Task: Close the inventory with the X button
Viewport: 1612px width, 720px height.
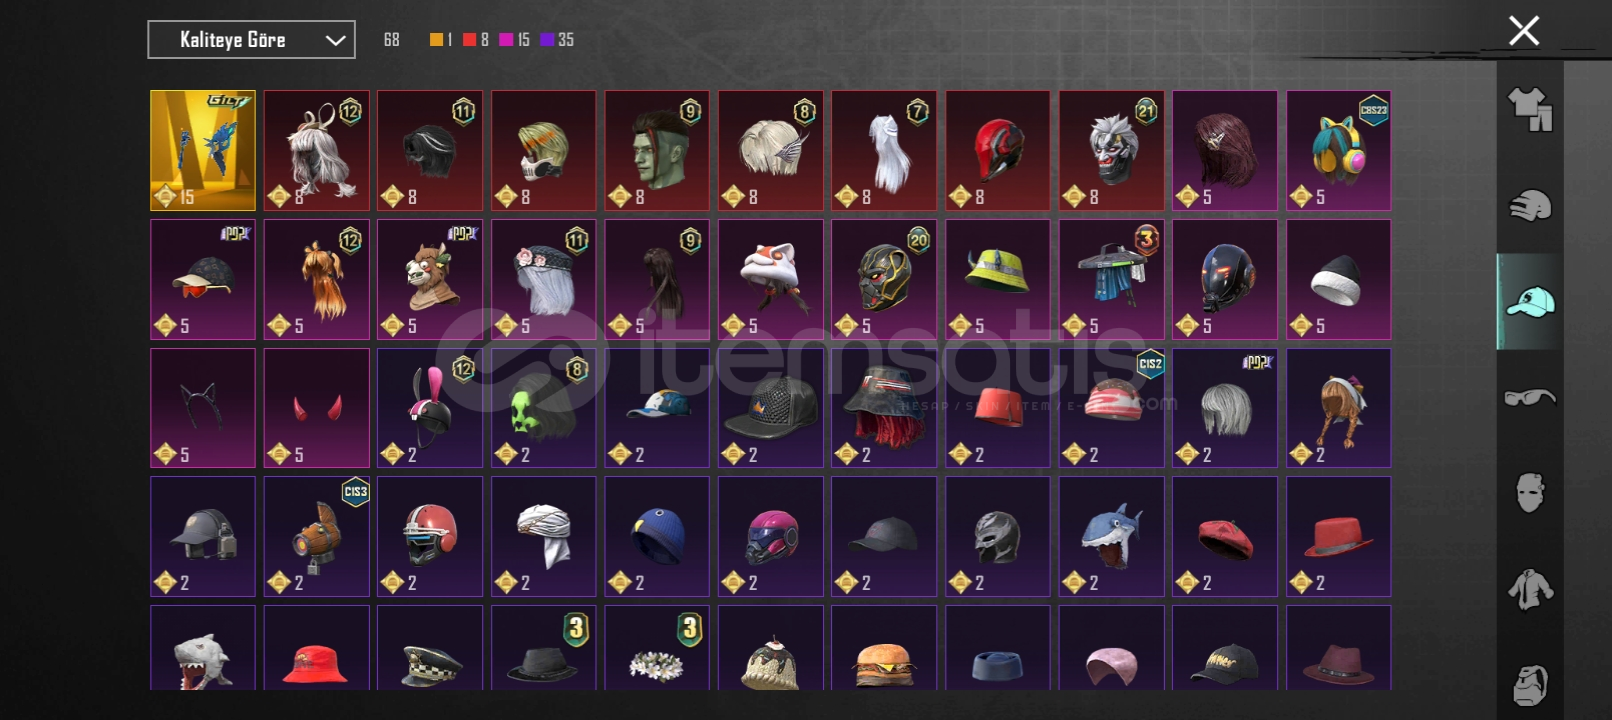Action: pyautogui.click(x=1523, y=31)
